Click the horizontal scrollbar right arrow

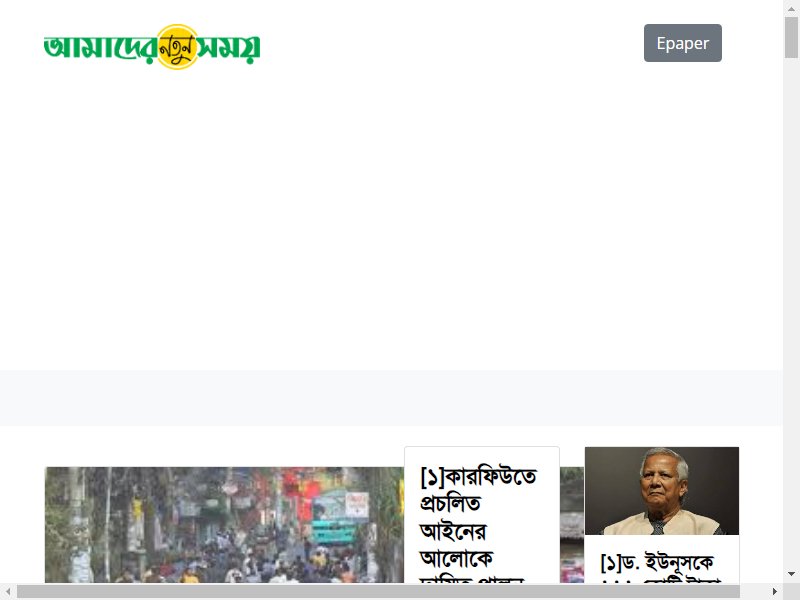coord(775,591)
